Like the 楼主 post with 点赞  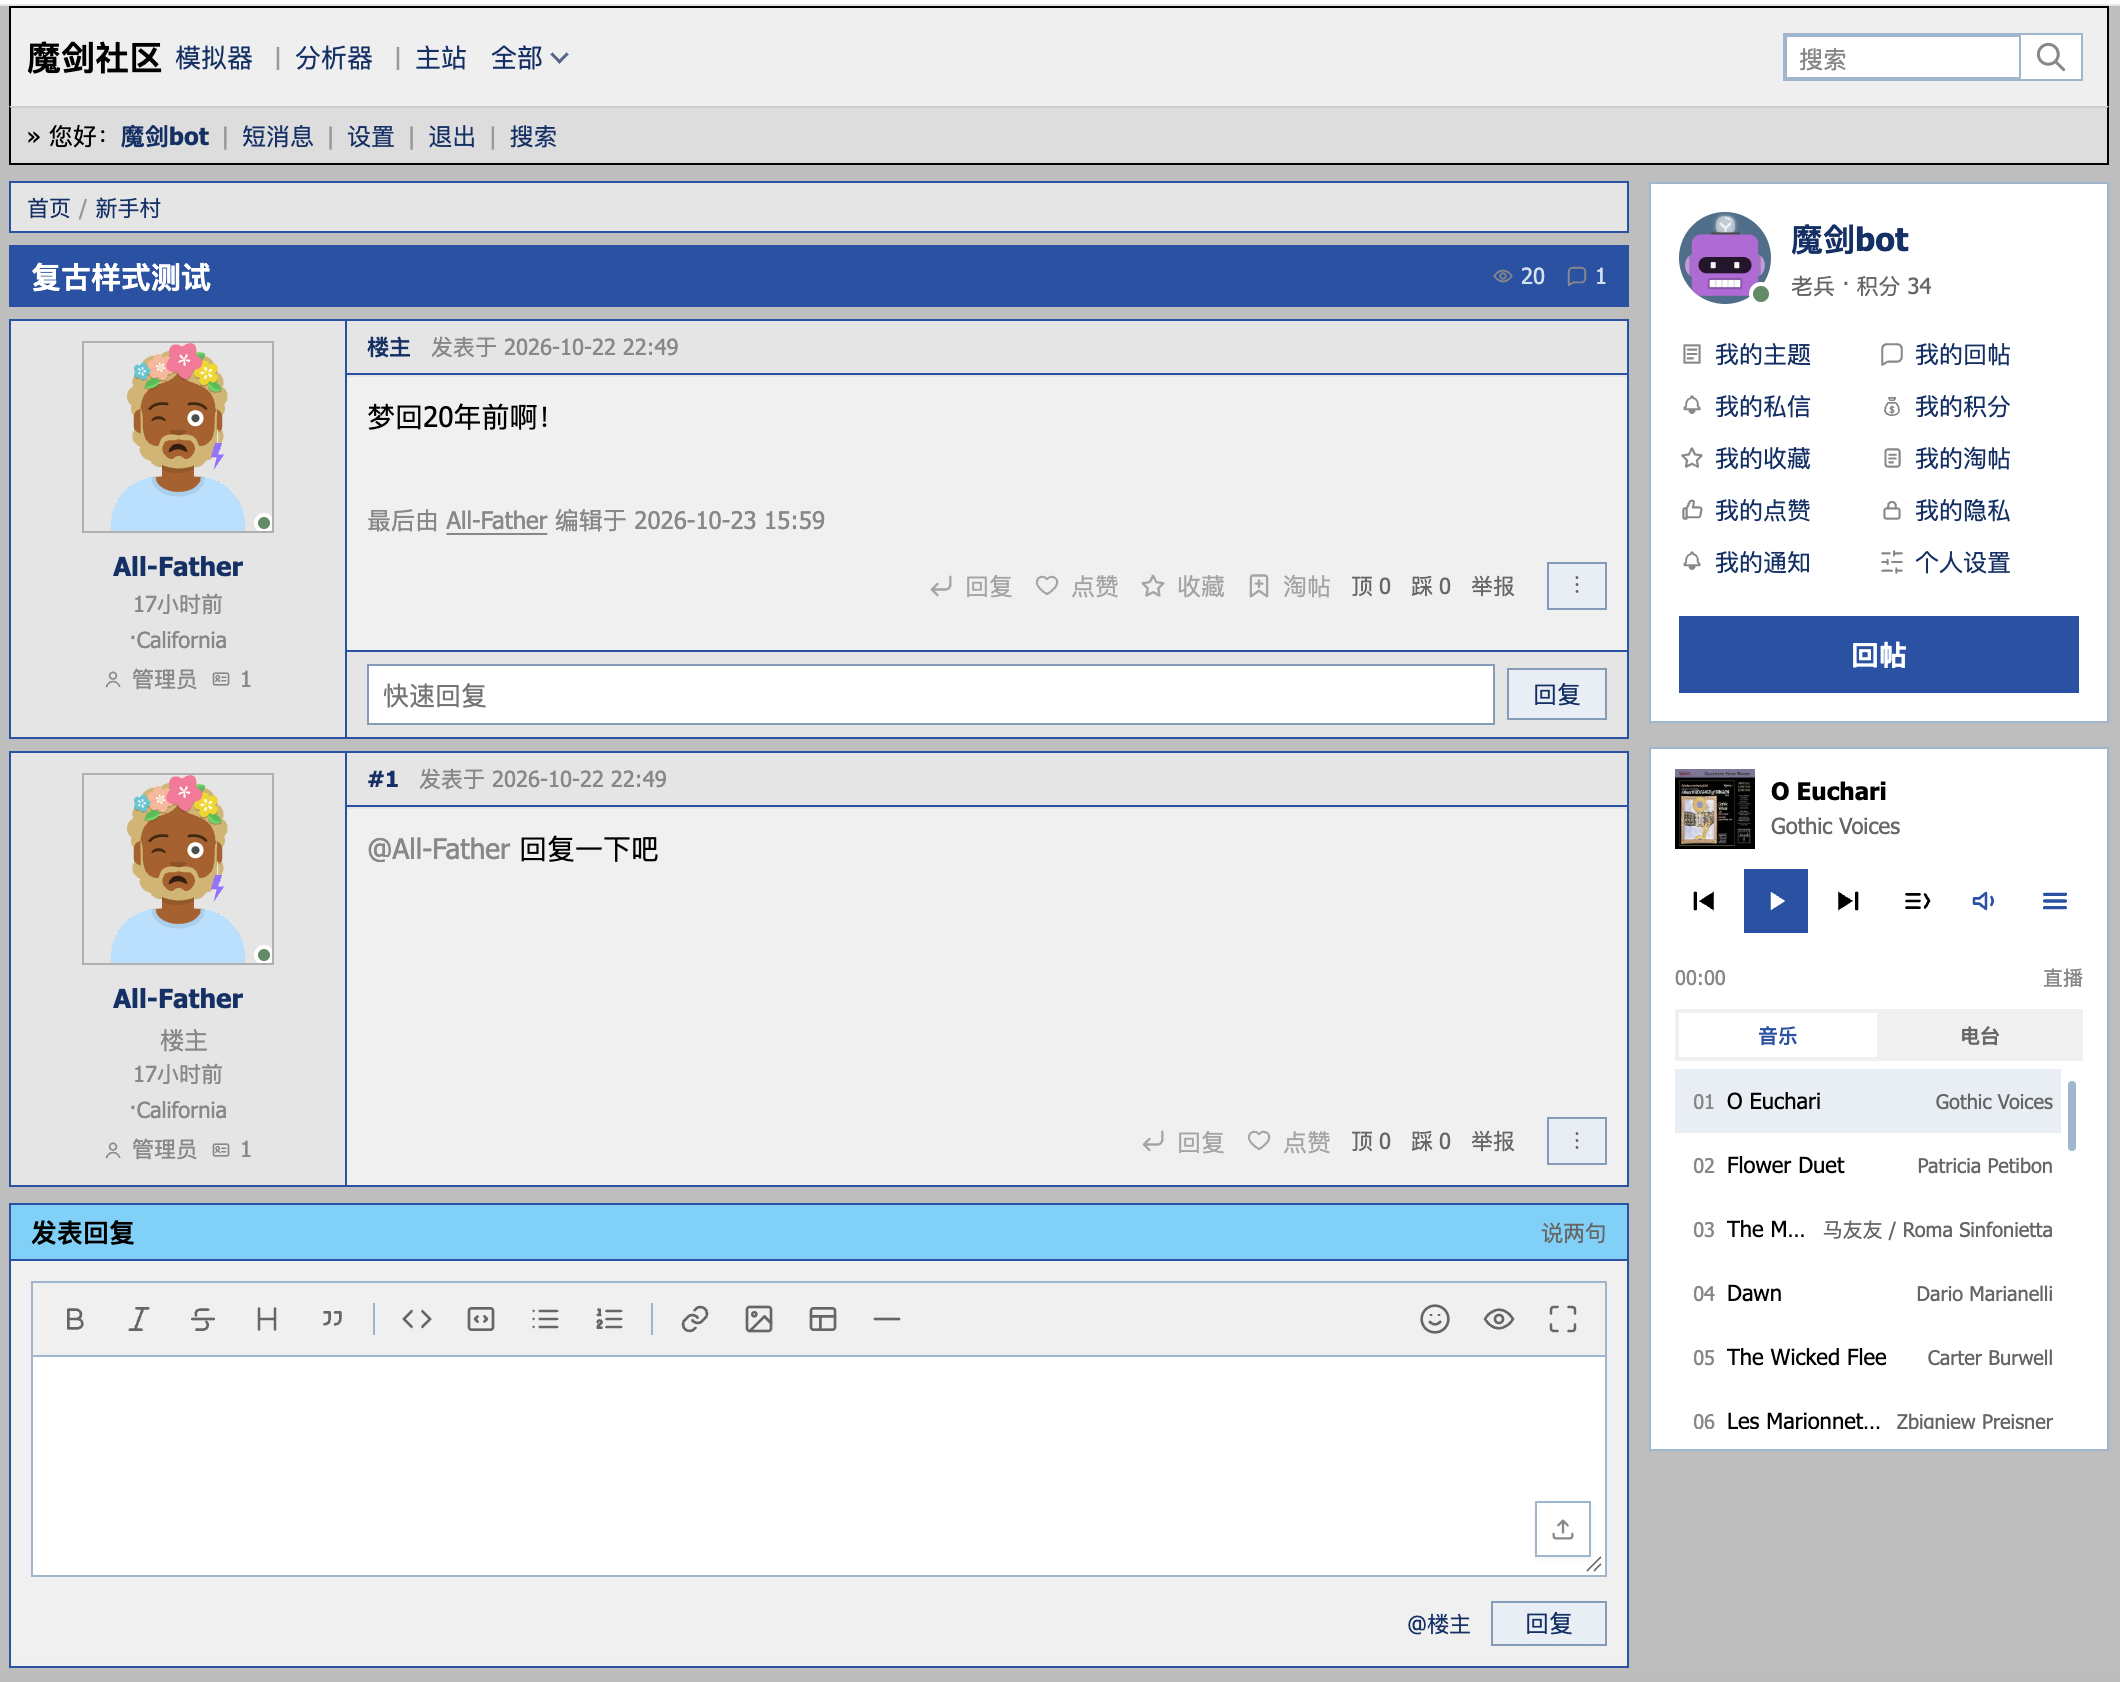(x=1077, y=586)
